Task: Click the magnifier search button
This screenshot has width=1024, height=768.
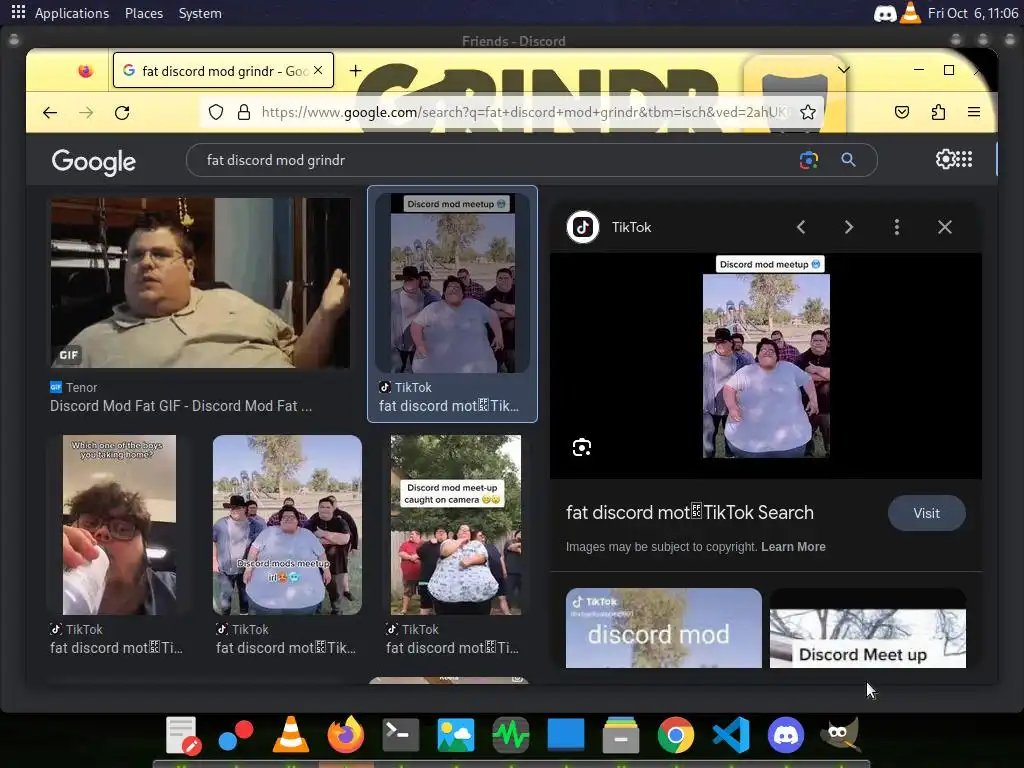Action: click(x=848, y=159)
